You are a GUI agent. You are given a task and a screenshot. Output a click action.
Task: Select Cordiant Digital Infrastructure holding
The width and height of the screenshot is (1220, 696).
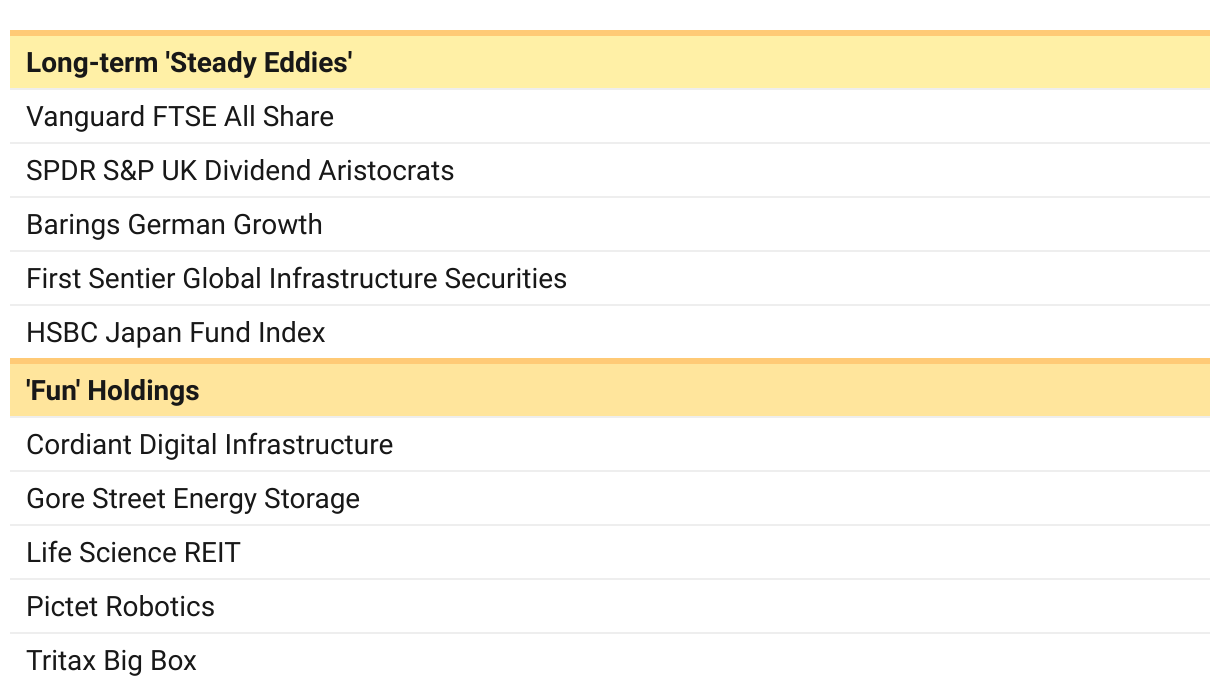click(x=610, y=445)
